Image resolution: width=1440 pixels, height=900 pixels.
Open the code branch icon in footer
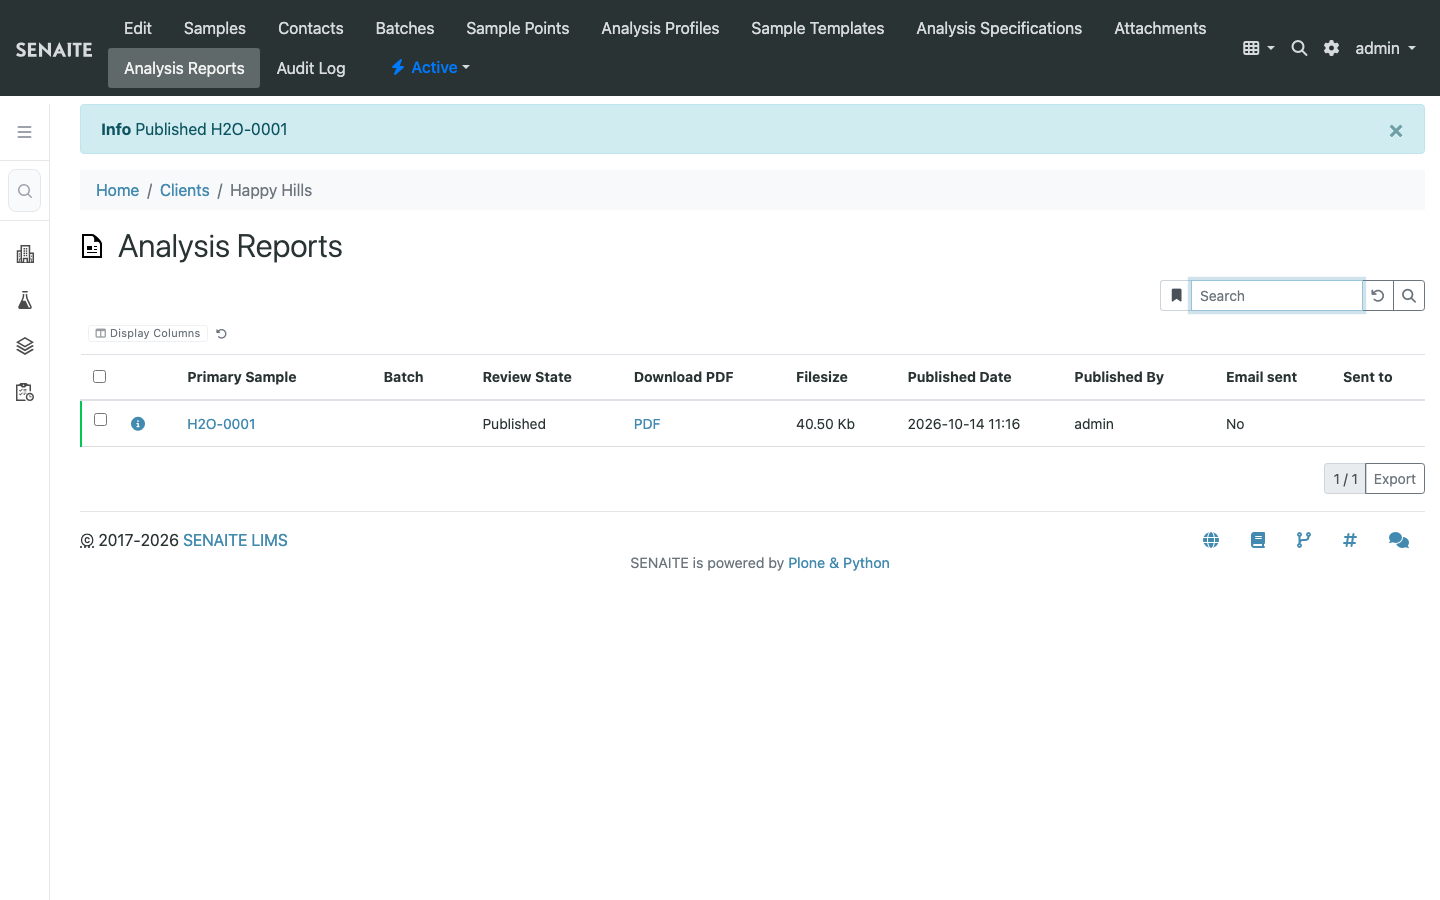pyautogui.click(x=1304, y=540)
